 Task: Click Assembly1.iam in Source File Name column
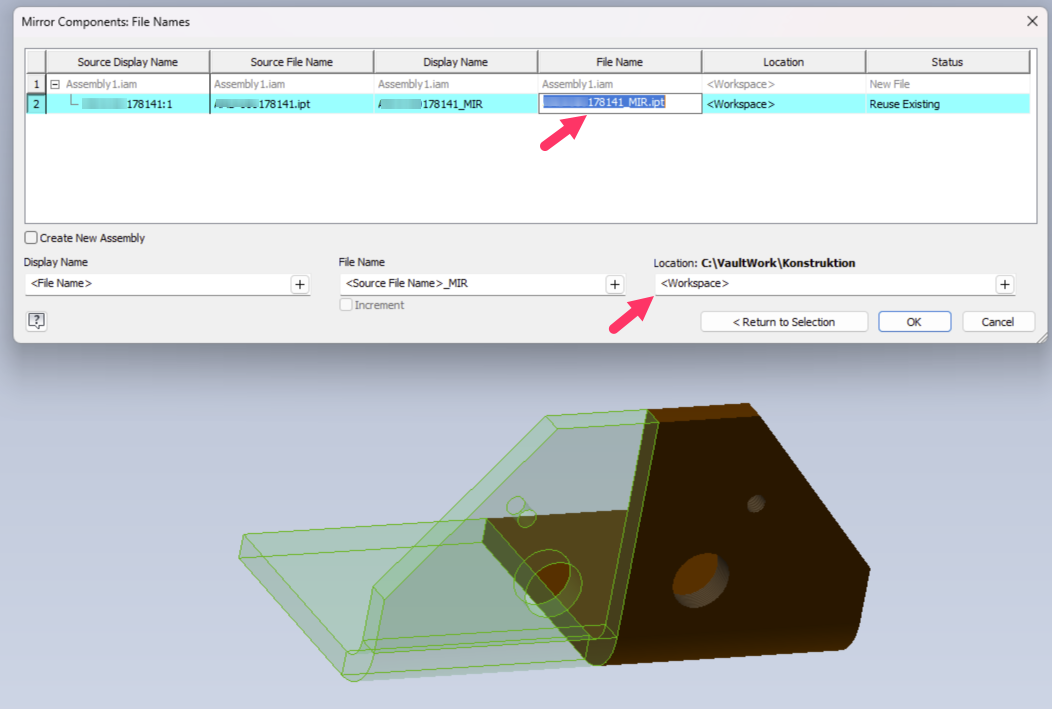(x=292, y=85)
